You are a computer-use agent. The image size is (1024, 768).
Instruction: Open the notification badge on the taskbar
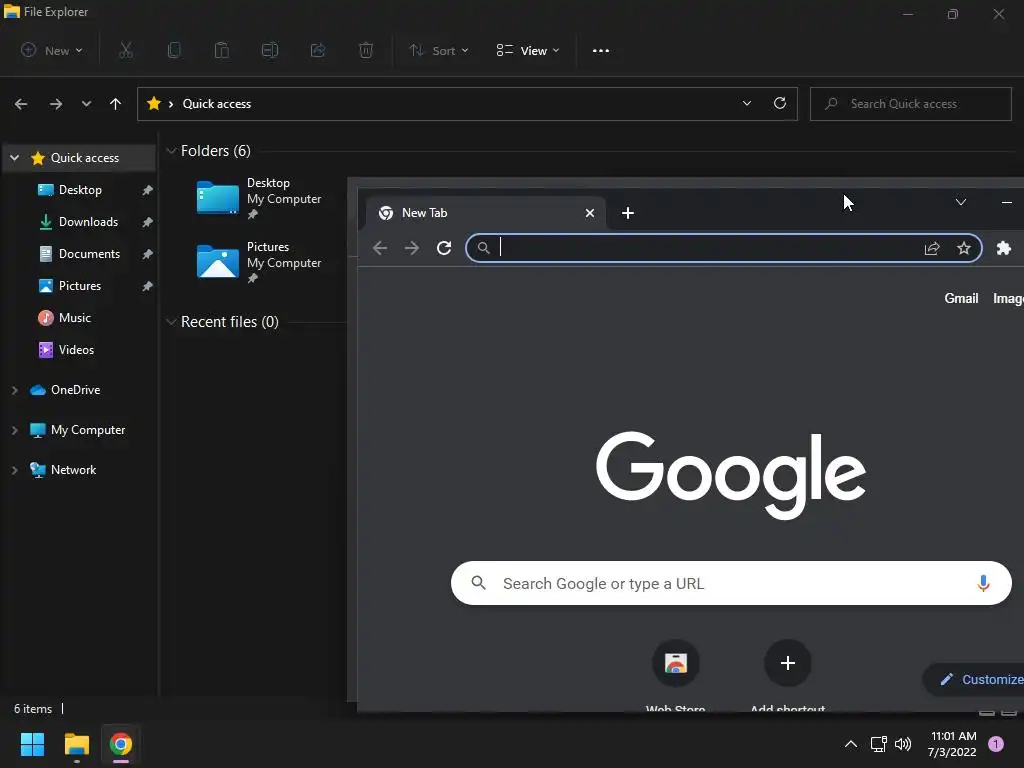pos(996,744)
